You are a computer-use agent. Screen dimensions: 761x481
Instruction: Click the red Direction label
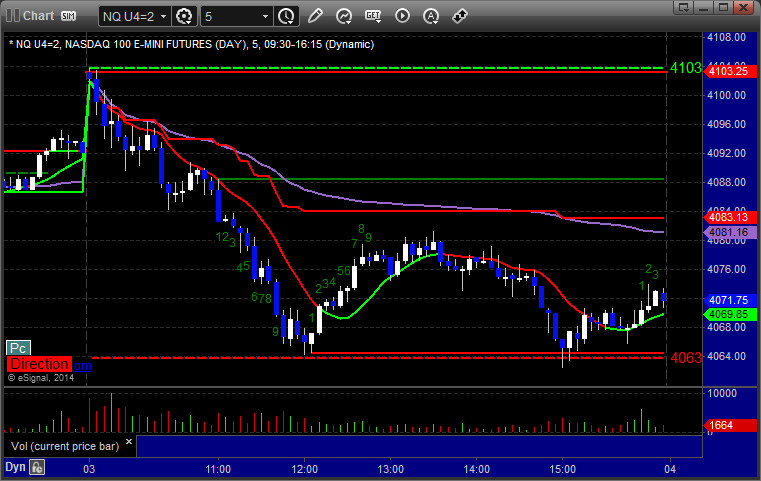coord(39,364)
